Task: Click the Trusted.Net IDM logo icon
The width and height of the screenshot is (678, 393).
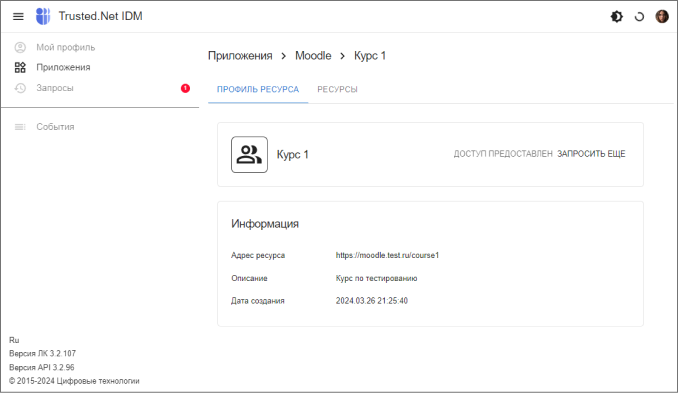Action: click(43, 16)
